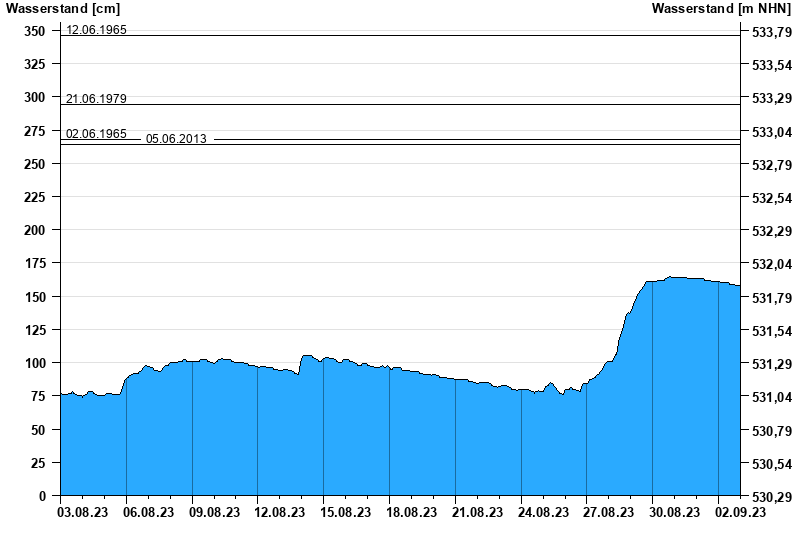Pick the 15.08.23 date tick label

click(345, 512)
